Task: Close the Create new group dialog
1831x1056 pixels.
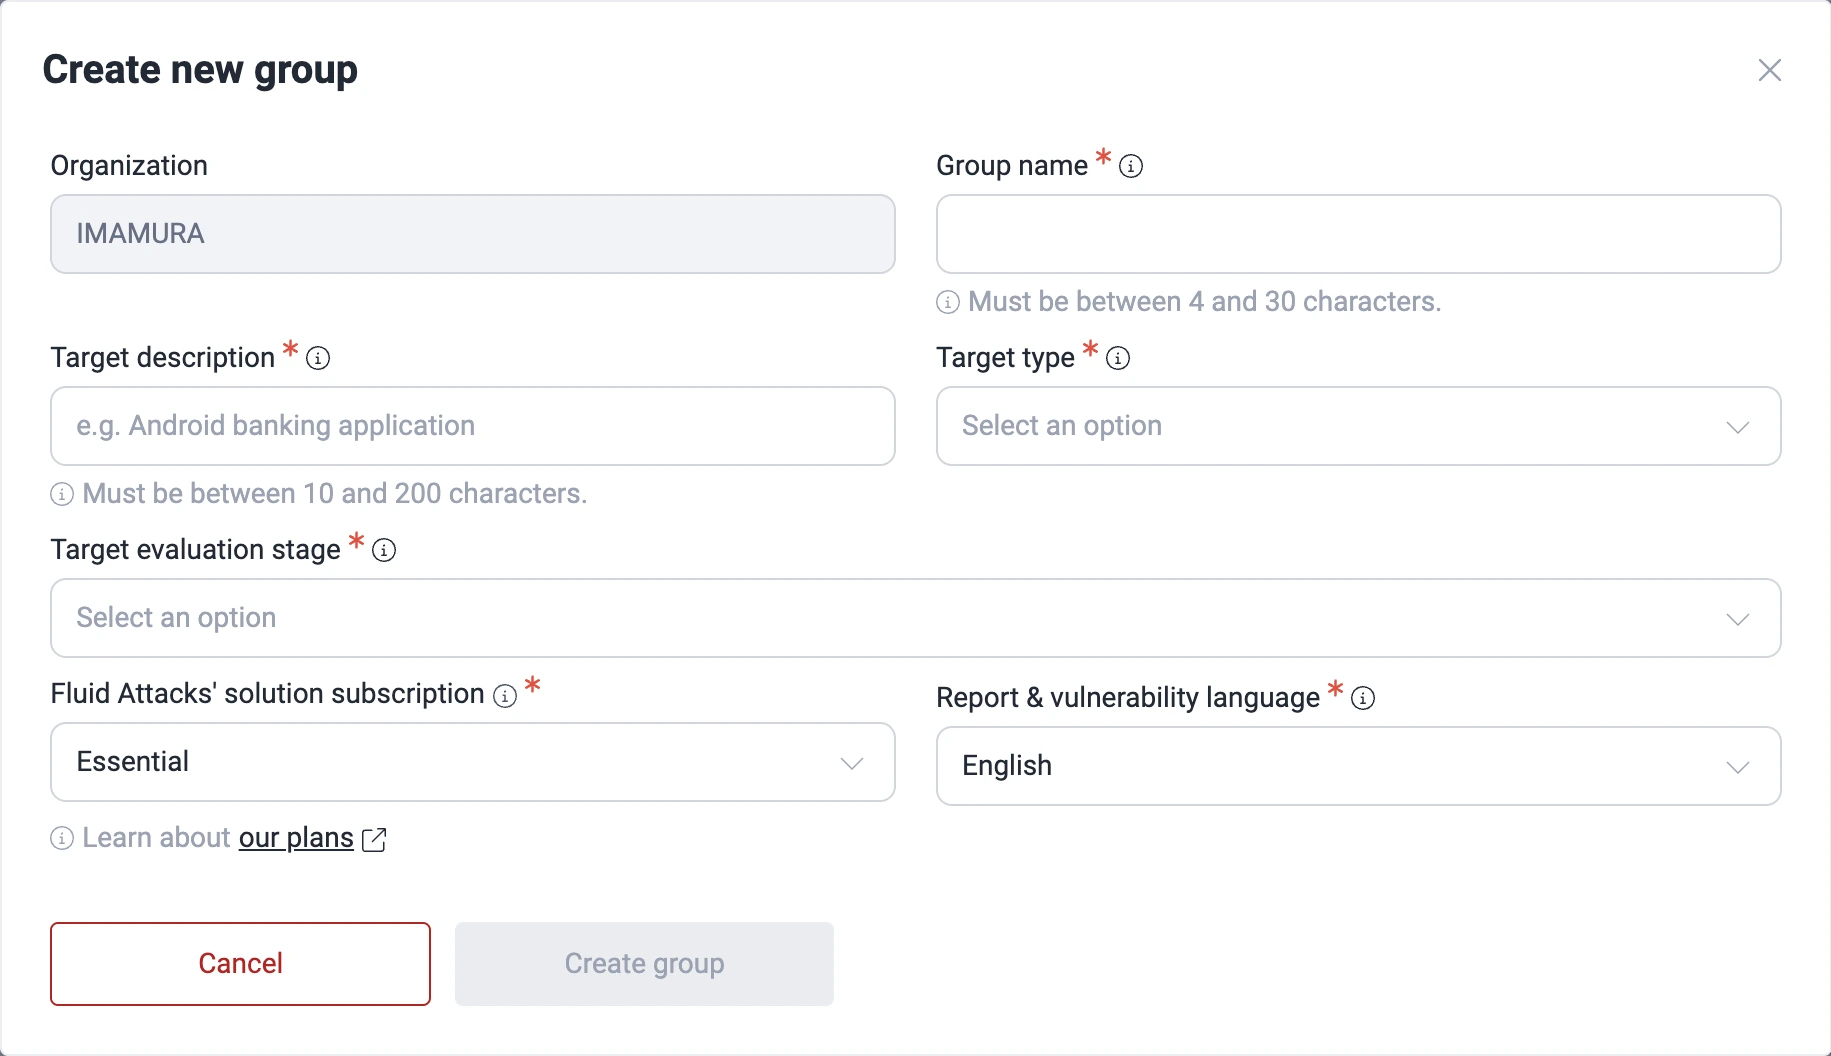Action: click(1770, 70)
